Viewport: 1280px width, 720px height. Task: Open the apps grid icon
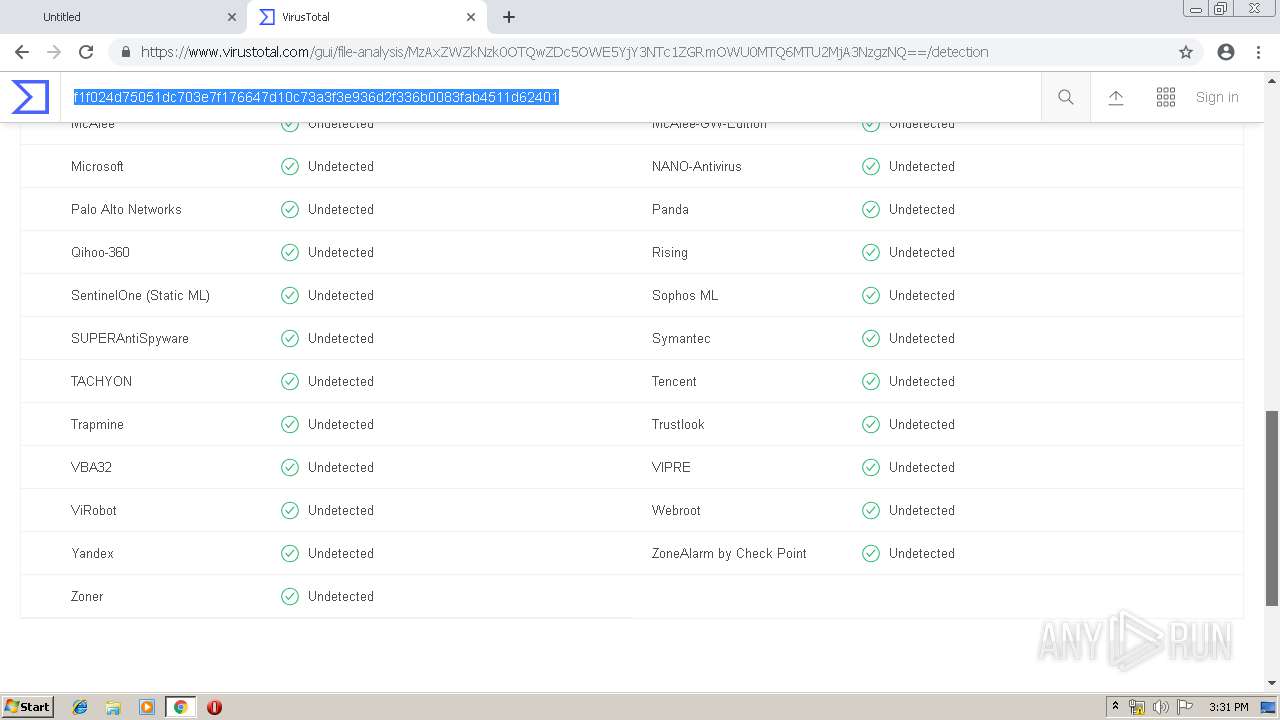point(1166,97)
